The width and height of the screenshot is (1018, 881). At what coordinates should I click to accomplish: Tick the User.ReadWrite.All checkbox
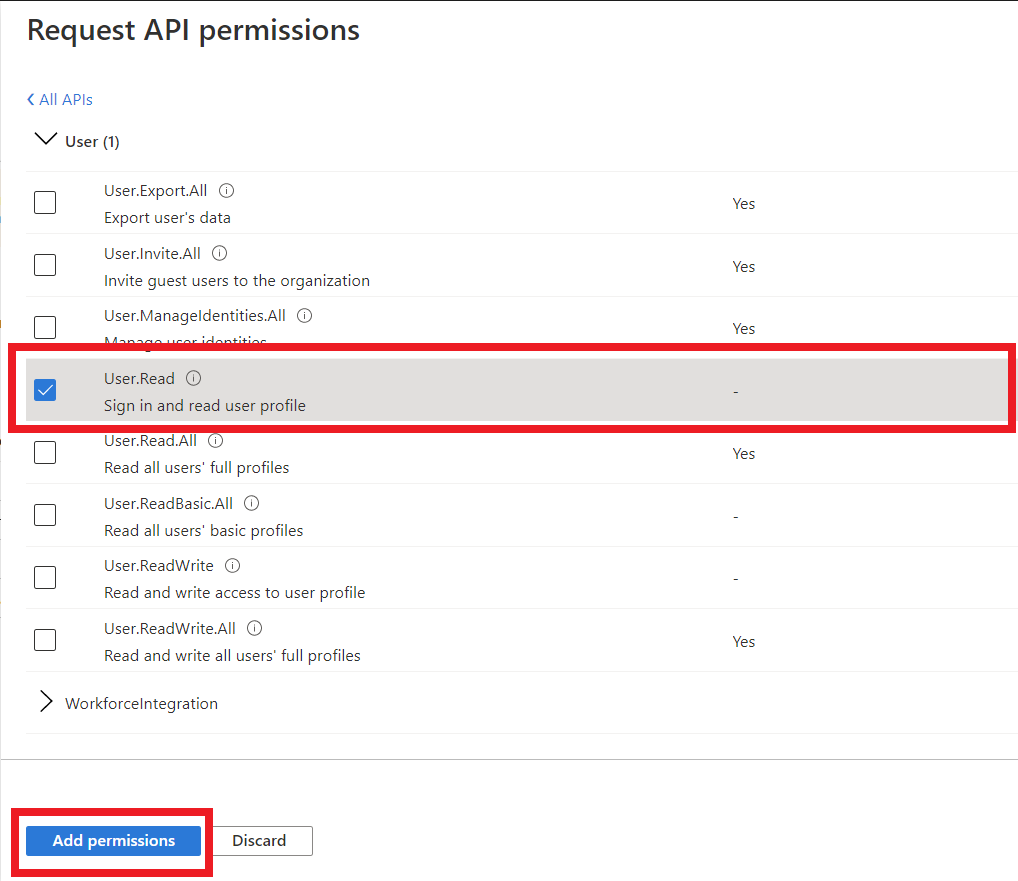point(45,640)
